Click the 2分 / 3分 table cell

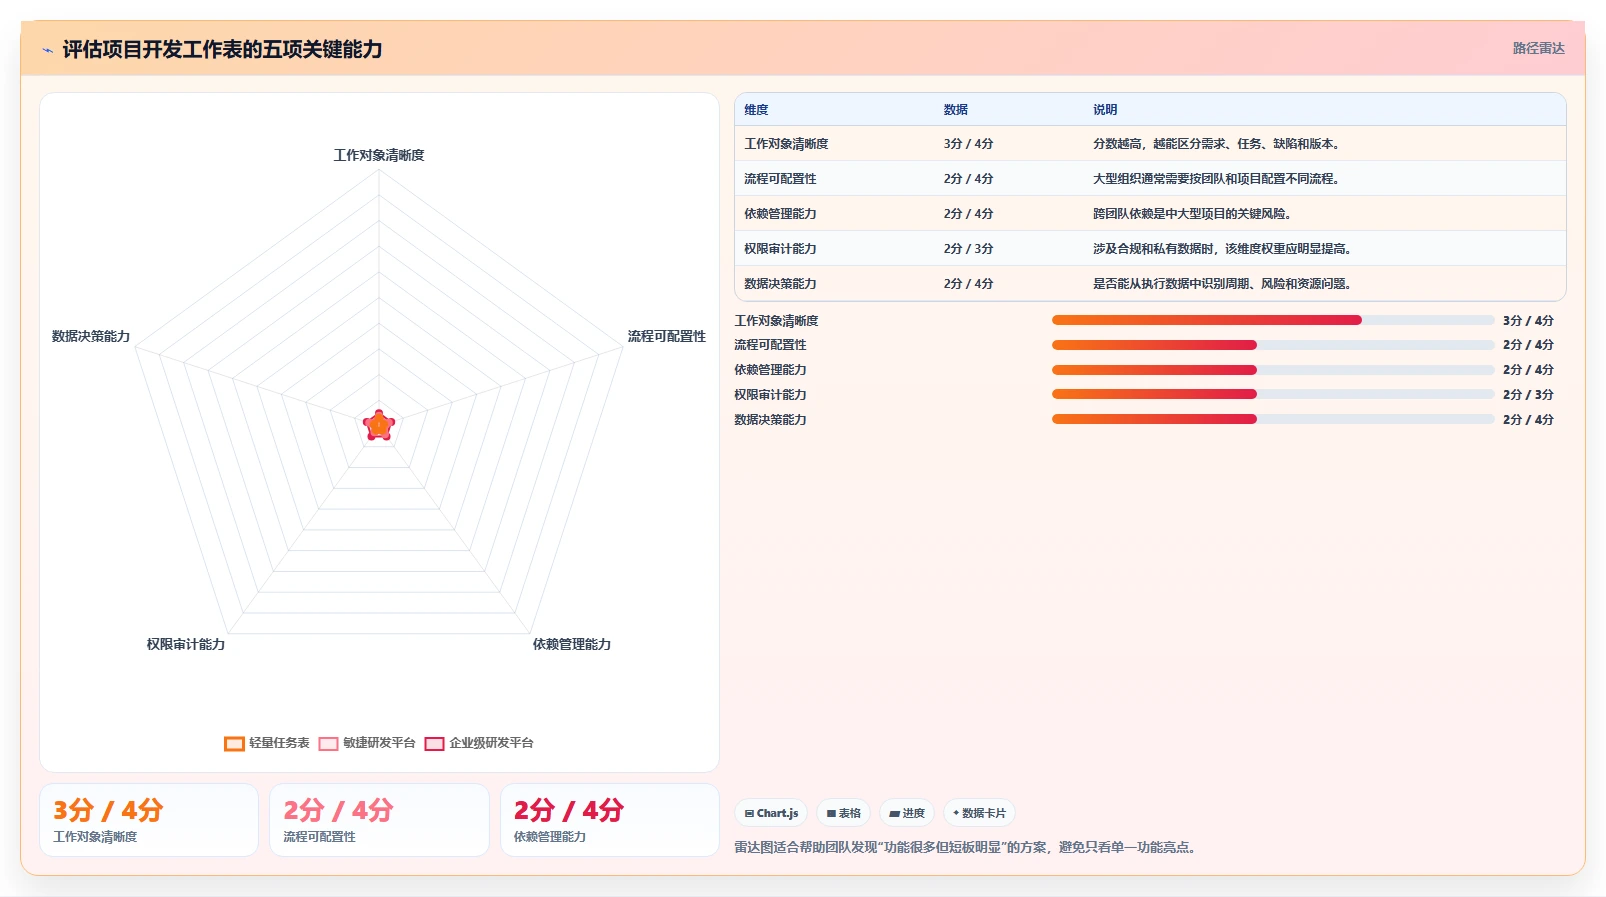968,249
